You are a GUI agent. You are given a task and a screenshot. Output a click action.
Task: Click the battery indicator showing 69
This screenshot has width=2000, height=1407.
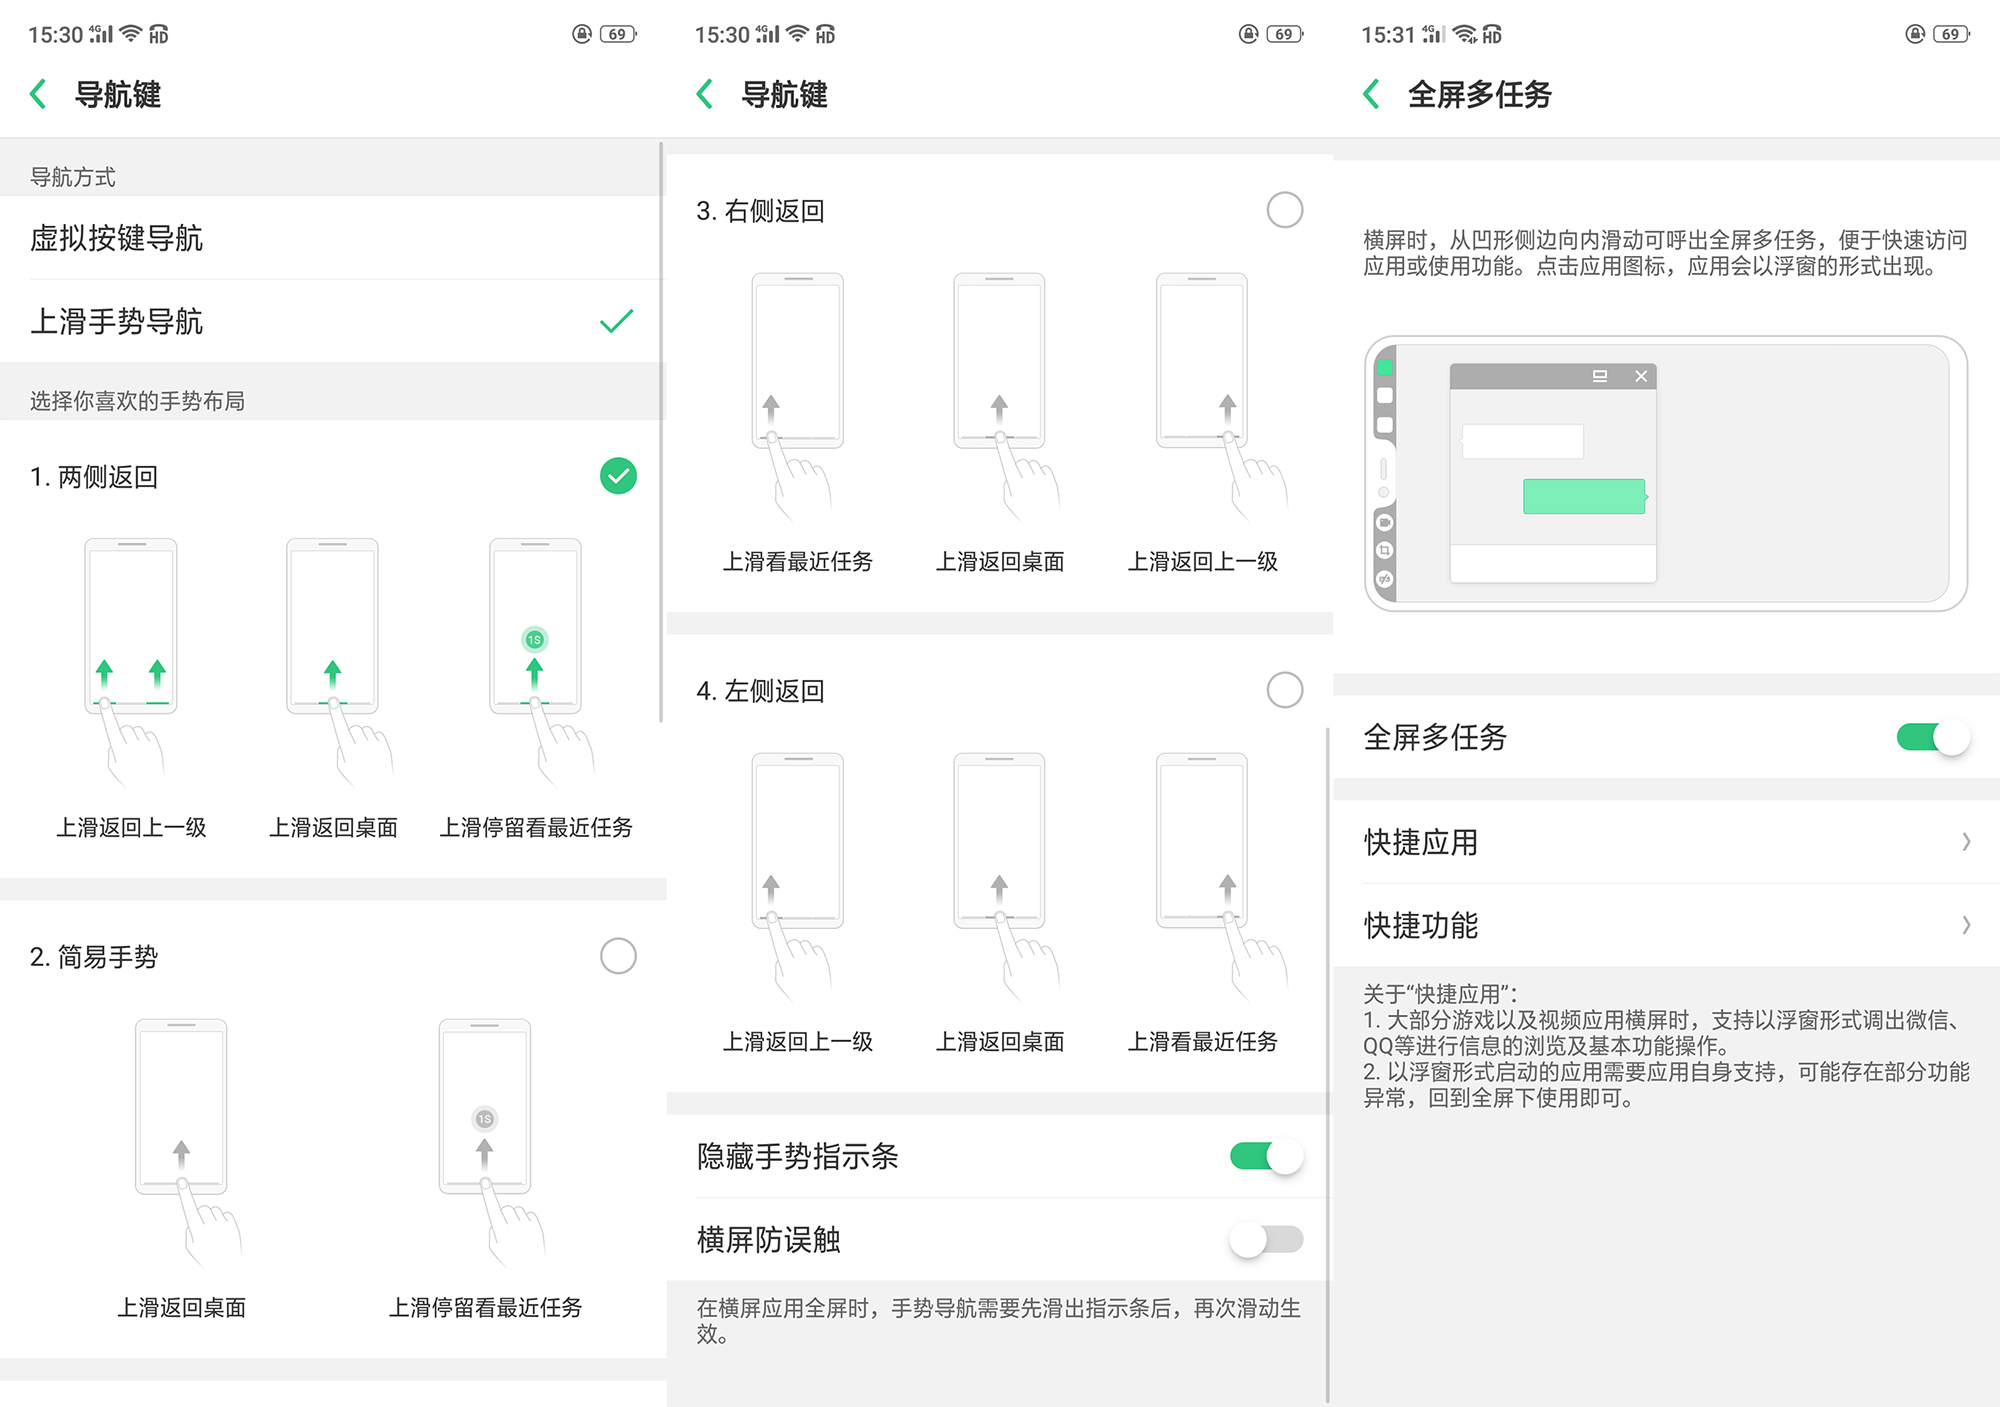pos(616,33)
